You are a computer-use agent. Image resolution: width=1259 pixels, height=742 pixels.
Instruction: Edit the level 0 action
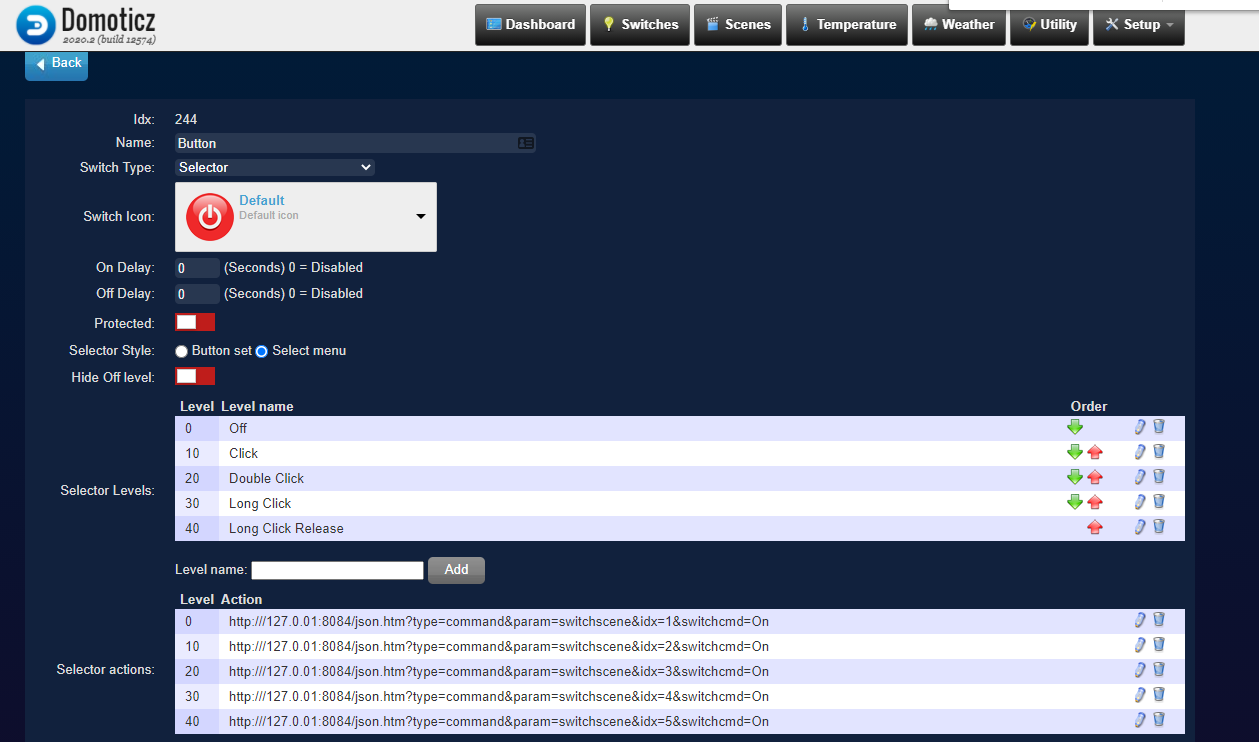(x=1140, y=619)
